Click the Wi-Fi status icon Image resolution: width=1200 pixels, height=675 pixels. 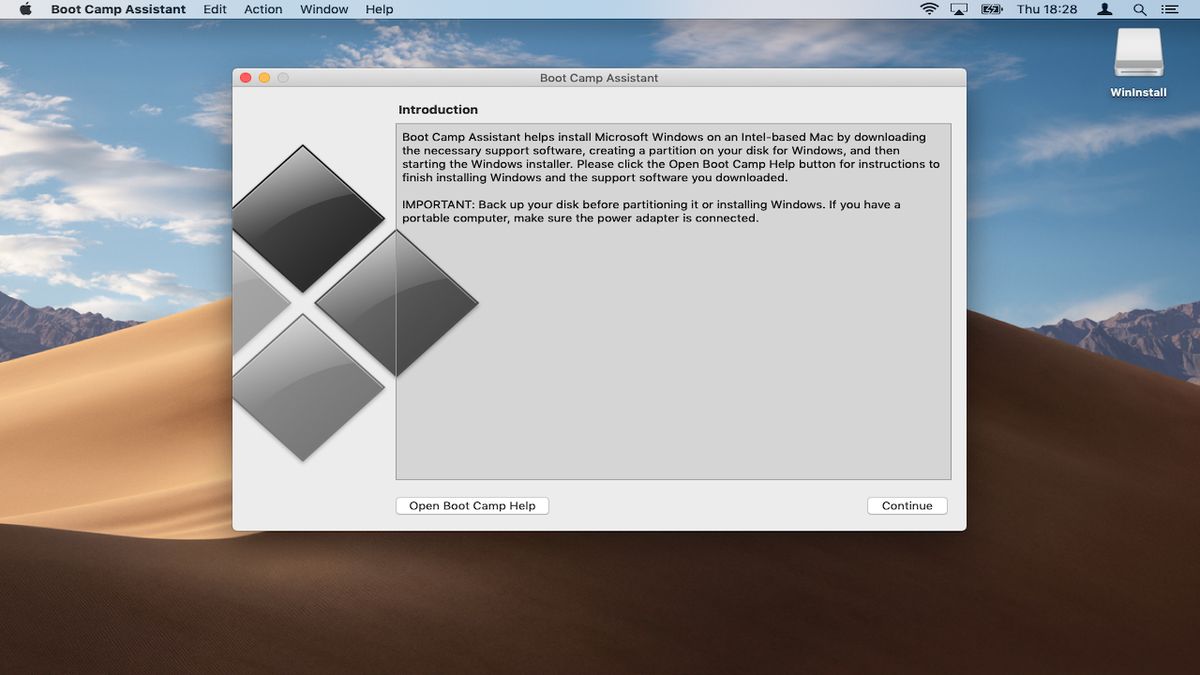[x=930, y=9]
